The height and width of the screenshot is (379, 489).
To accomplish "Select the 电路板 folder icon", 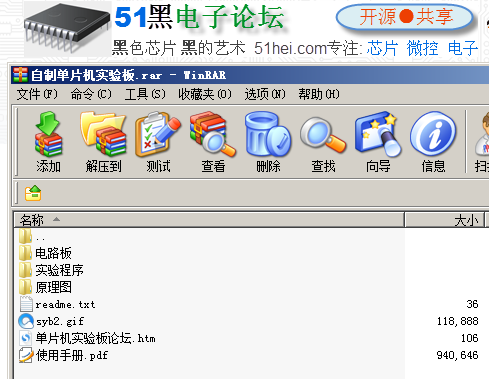I will coord(25,253).
